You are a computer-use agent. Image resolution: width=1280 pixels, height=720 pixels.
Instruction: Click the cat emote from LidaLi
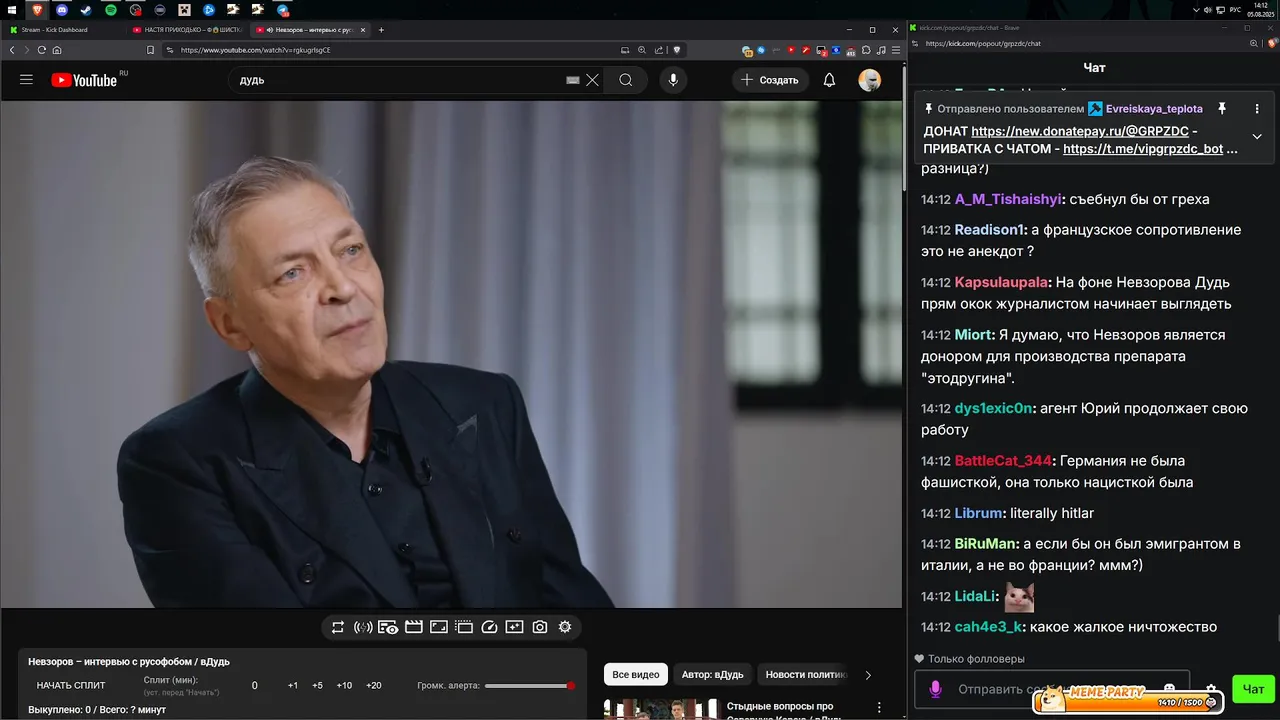click(1019, 597)
